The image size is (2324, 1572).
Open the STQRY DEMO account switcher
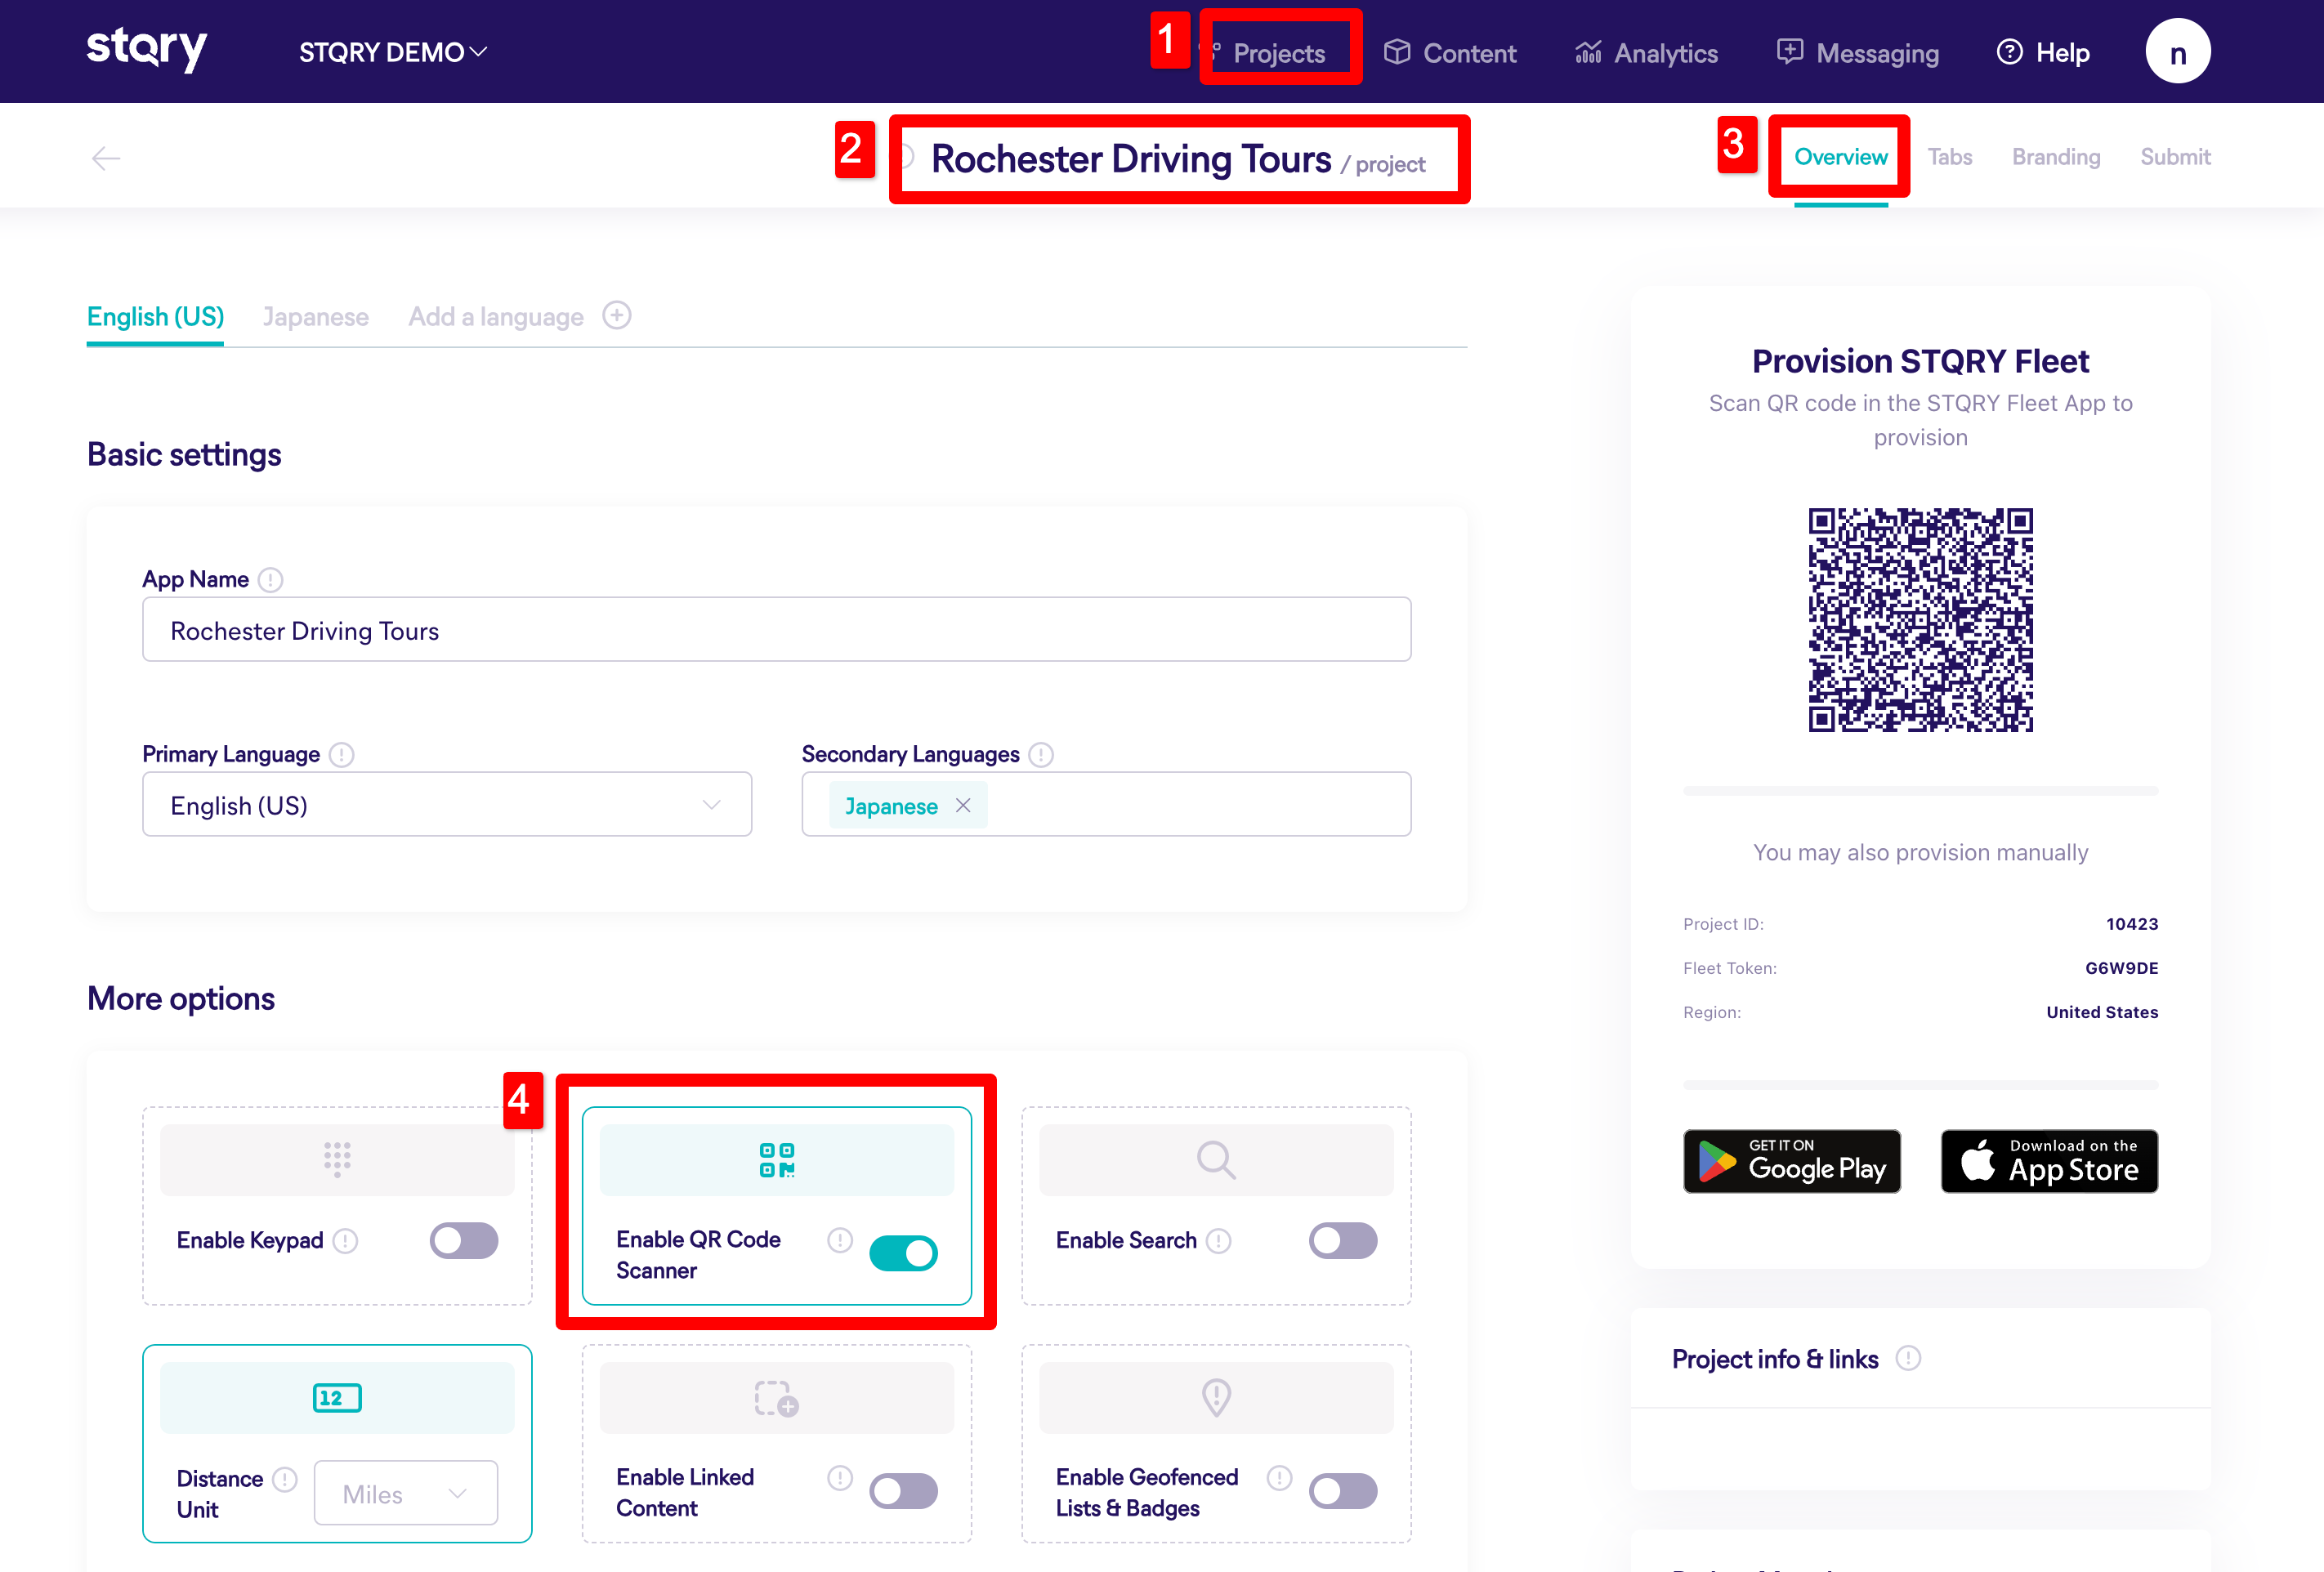click(x=392, y=52)
